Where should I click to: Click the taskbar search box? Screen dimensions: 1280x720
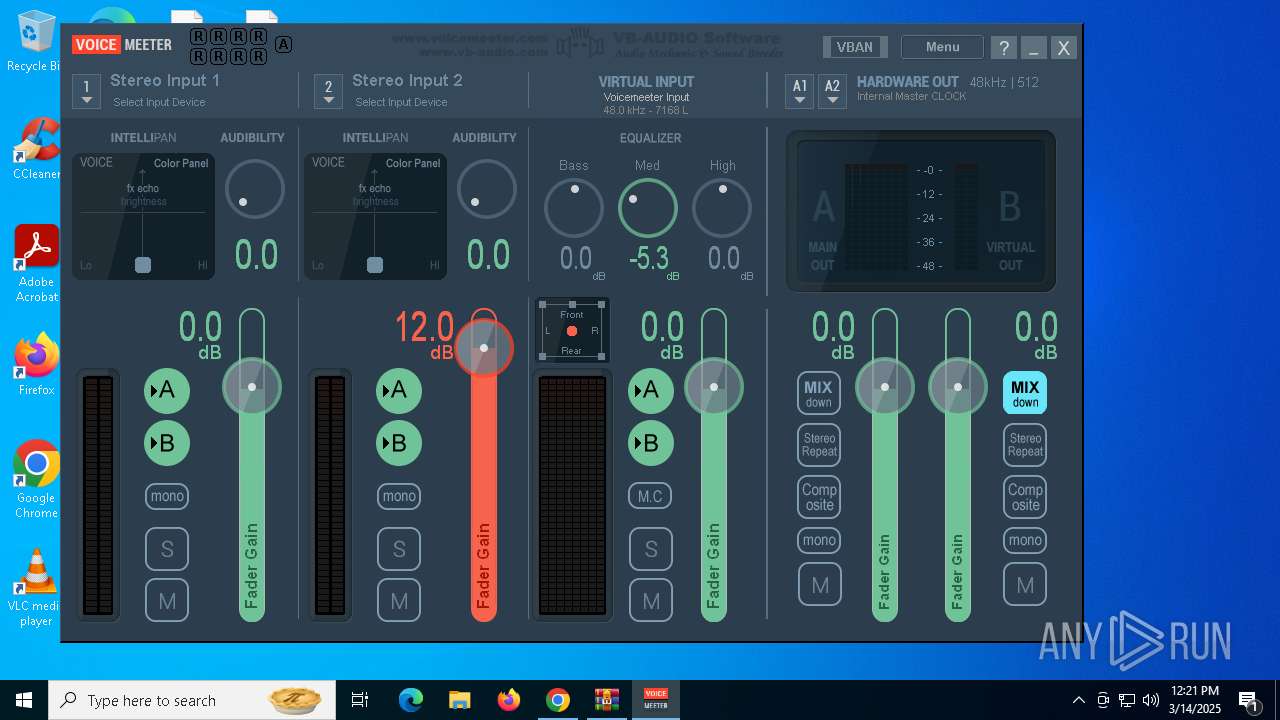pyautogui.click(x=192, y=700)
